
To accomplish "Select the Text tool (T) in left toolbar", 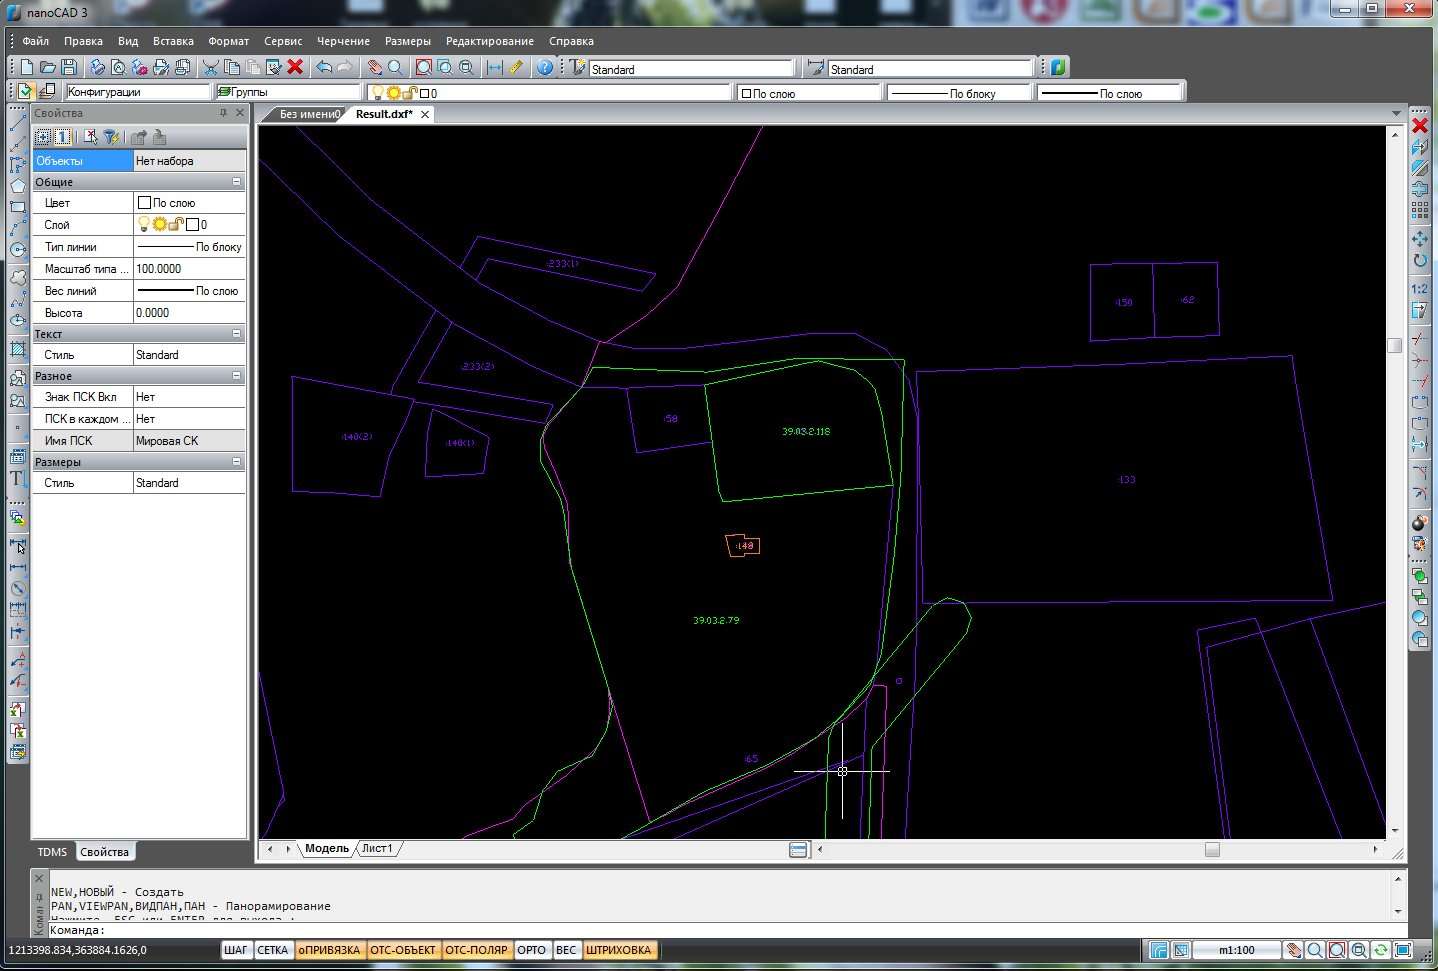I will (18, 478).
